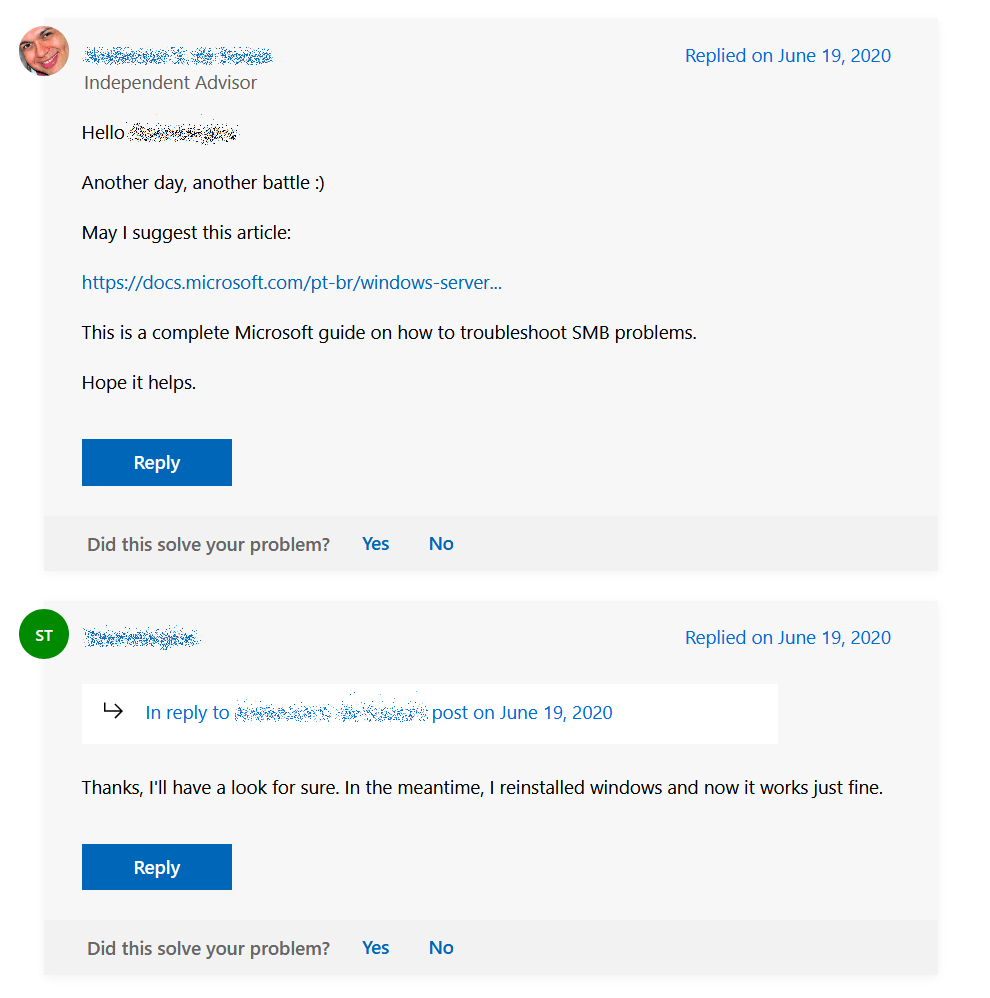This screenshot has height=998, width=990.
Task: Open the 'In reply to ... post on June 19, 2020' link
Action: point(378,713)
